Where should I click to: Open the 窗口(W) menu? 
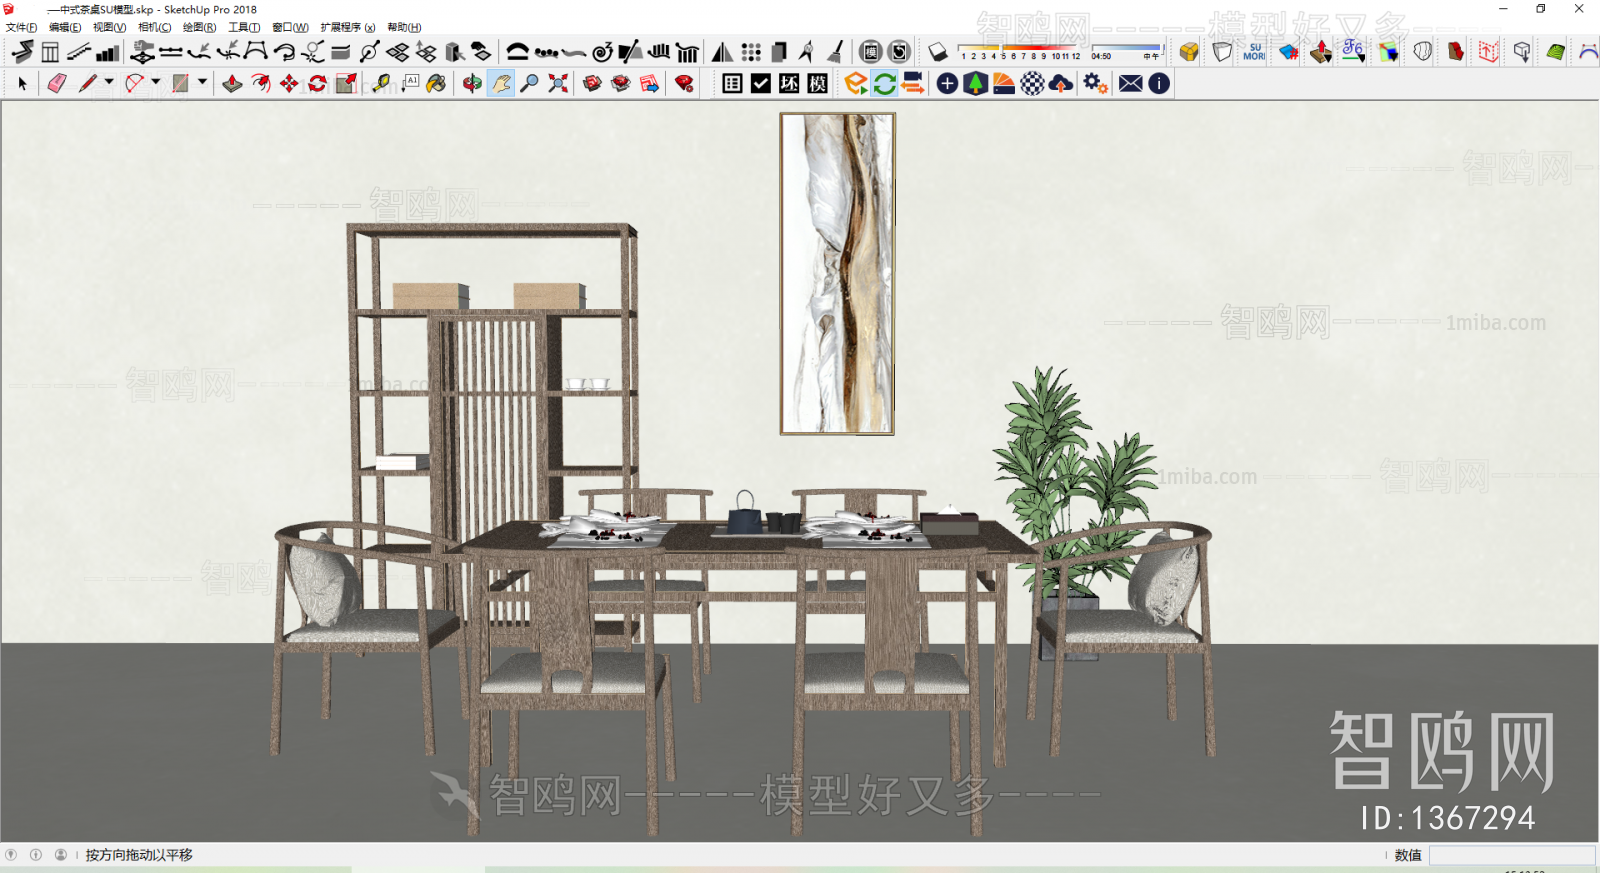(x=290, y=27)
